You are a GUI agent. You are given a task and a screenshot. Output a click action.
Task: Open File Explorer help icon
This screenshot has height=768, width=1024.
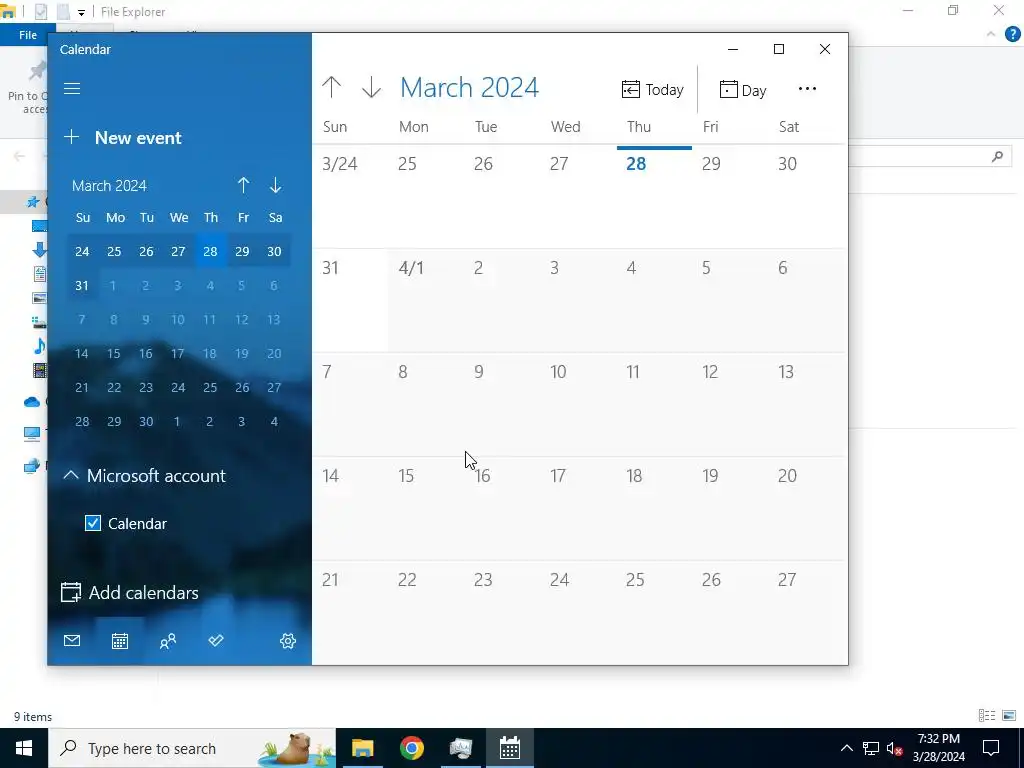1012,34
